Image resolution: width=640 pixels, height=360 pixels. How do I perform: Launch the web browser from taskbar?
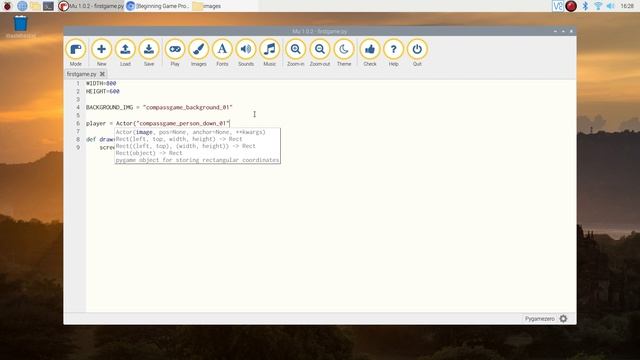[22, 6]
